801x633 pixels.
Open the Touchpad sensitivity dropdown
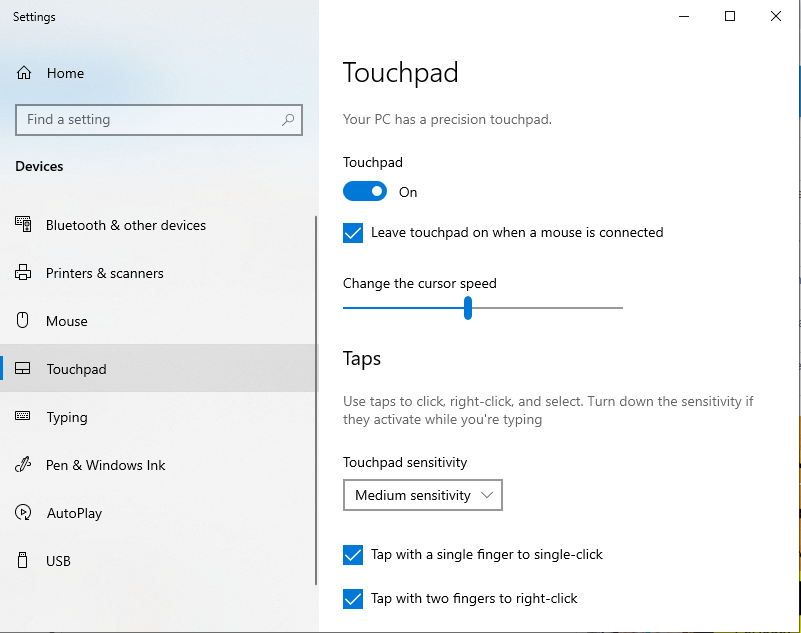point(422,495)
